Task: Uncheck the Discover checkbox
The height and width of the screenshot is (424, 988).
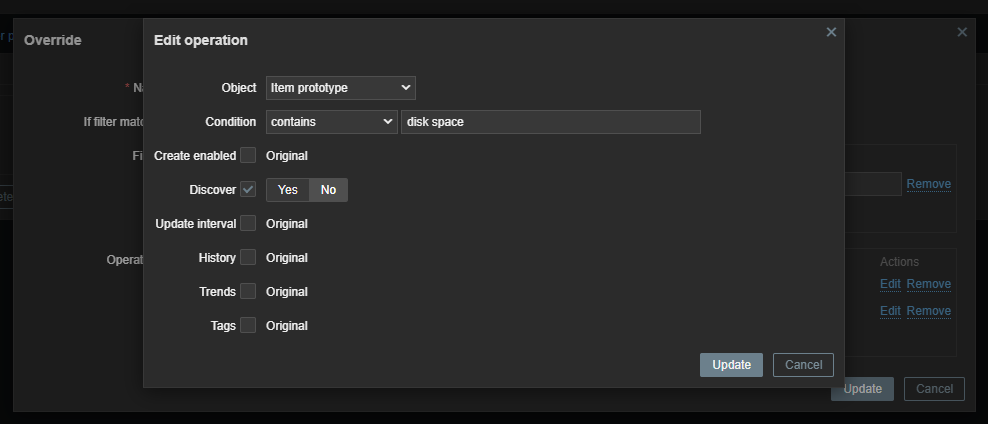Action: coord(248,189)
